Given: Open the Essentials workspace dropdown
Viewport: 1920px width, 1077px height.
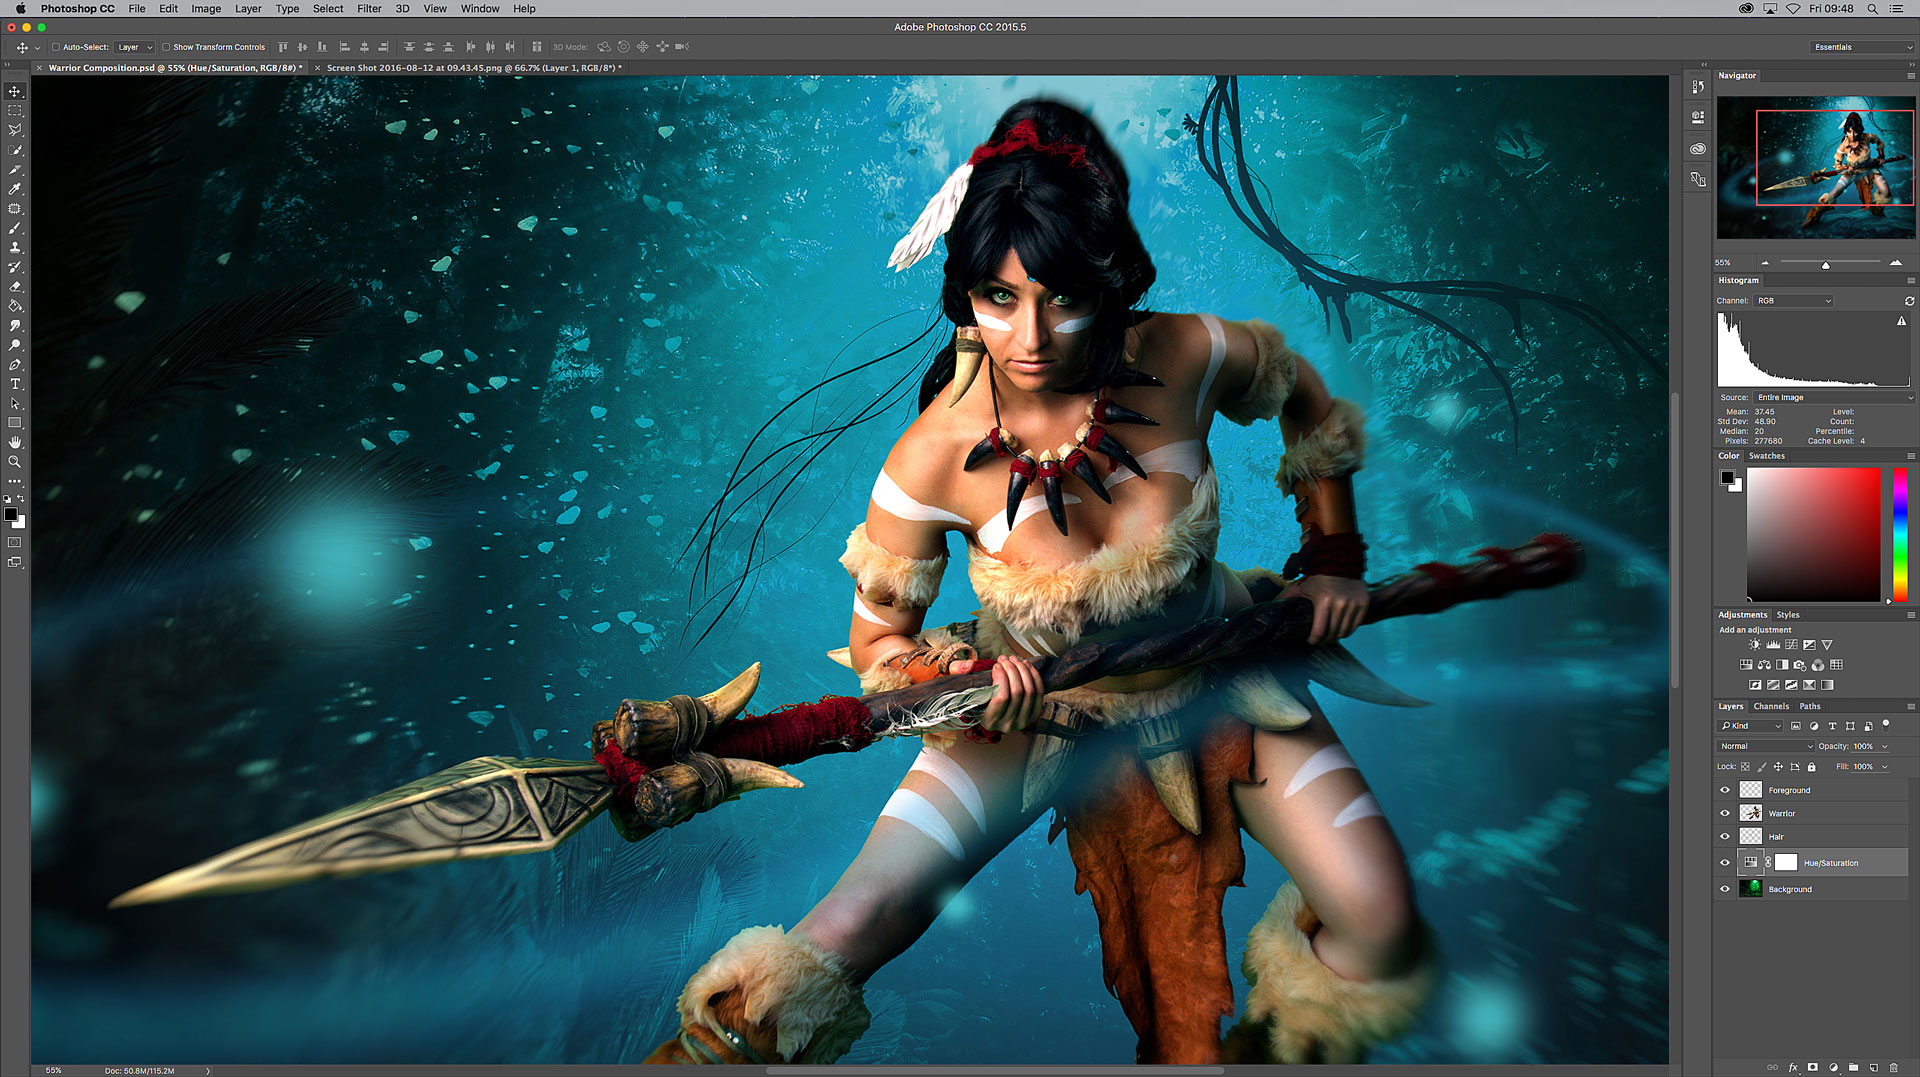Looking at the screenshot, I should coord(1862,47).
